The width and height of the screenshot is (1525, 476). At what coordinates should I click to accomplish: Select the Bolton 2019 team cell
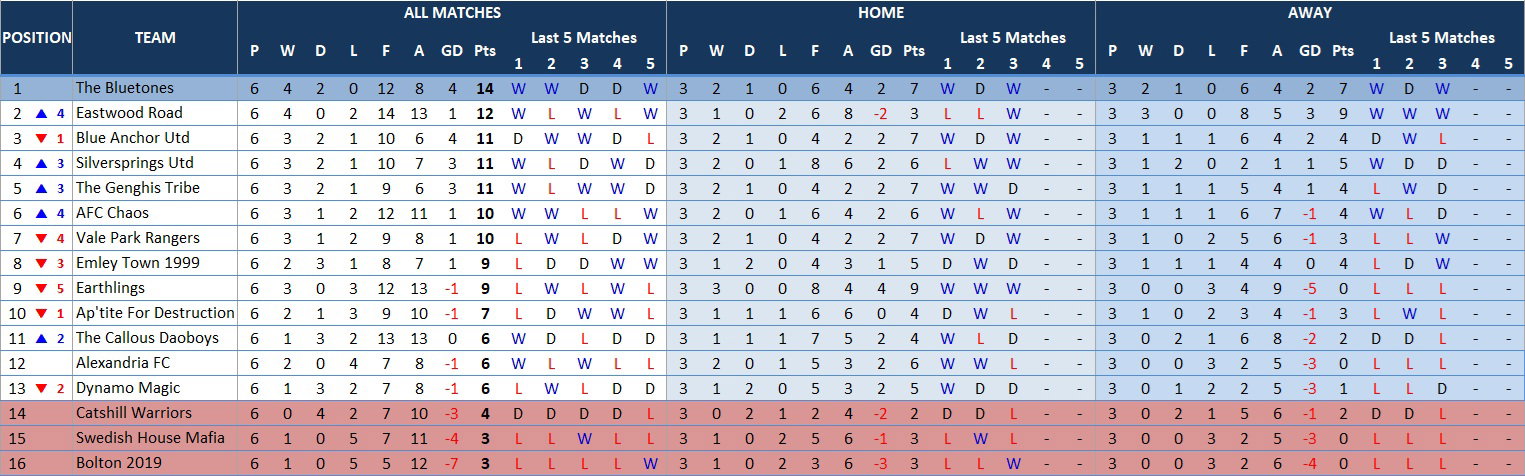point(155,463)
